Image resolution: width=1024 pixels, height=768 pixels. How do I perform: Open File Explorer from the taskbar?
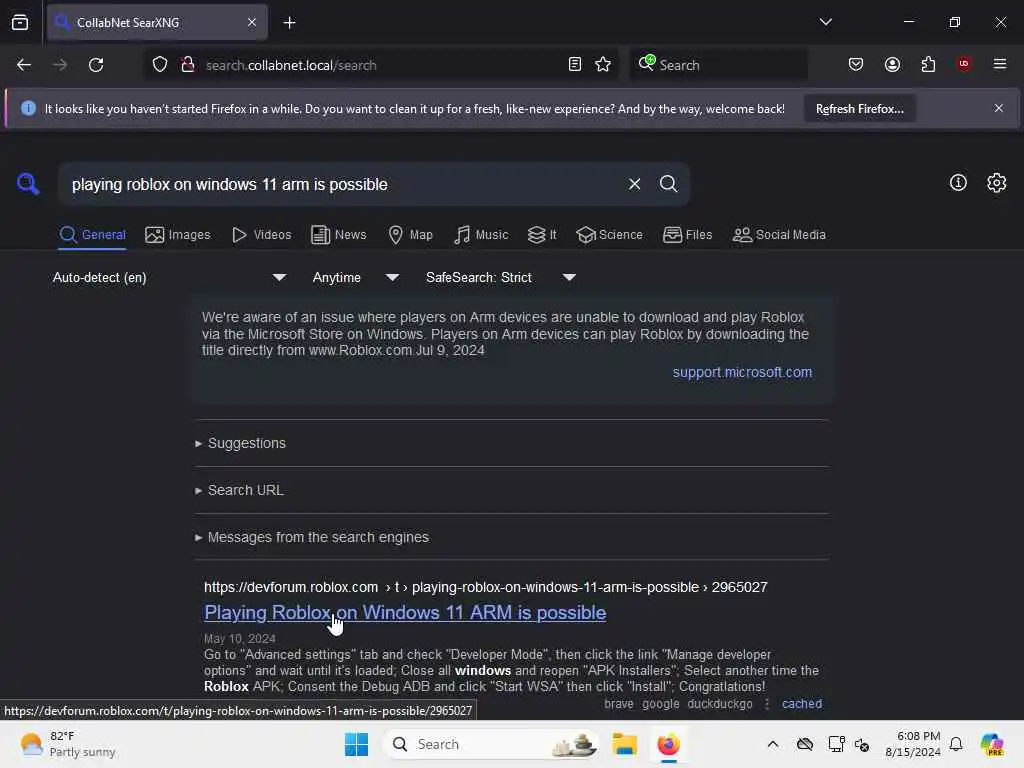pos(624,744)
